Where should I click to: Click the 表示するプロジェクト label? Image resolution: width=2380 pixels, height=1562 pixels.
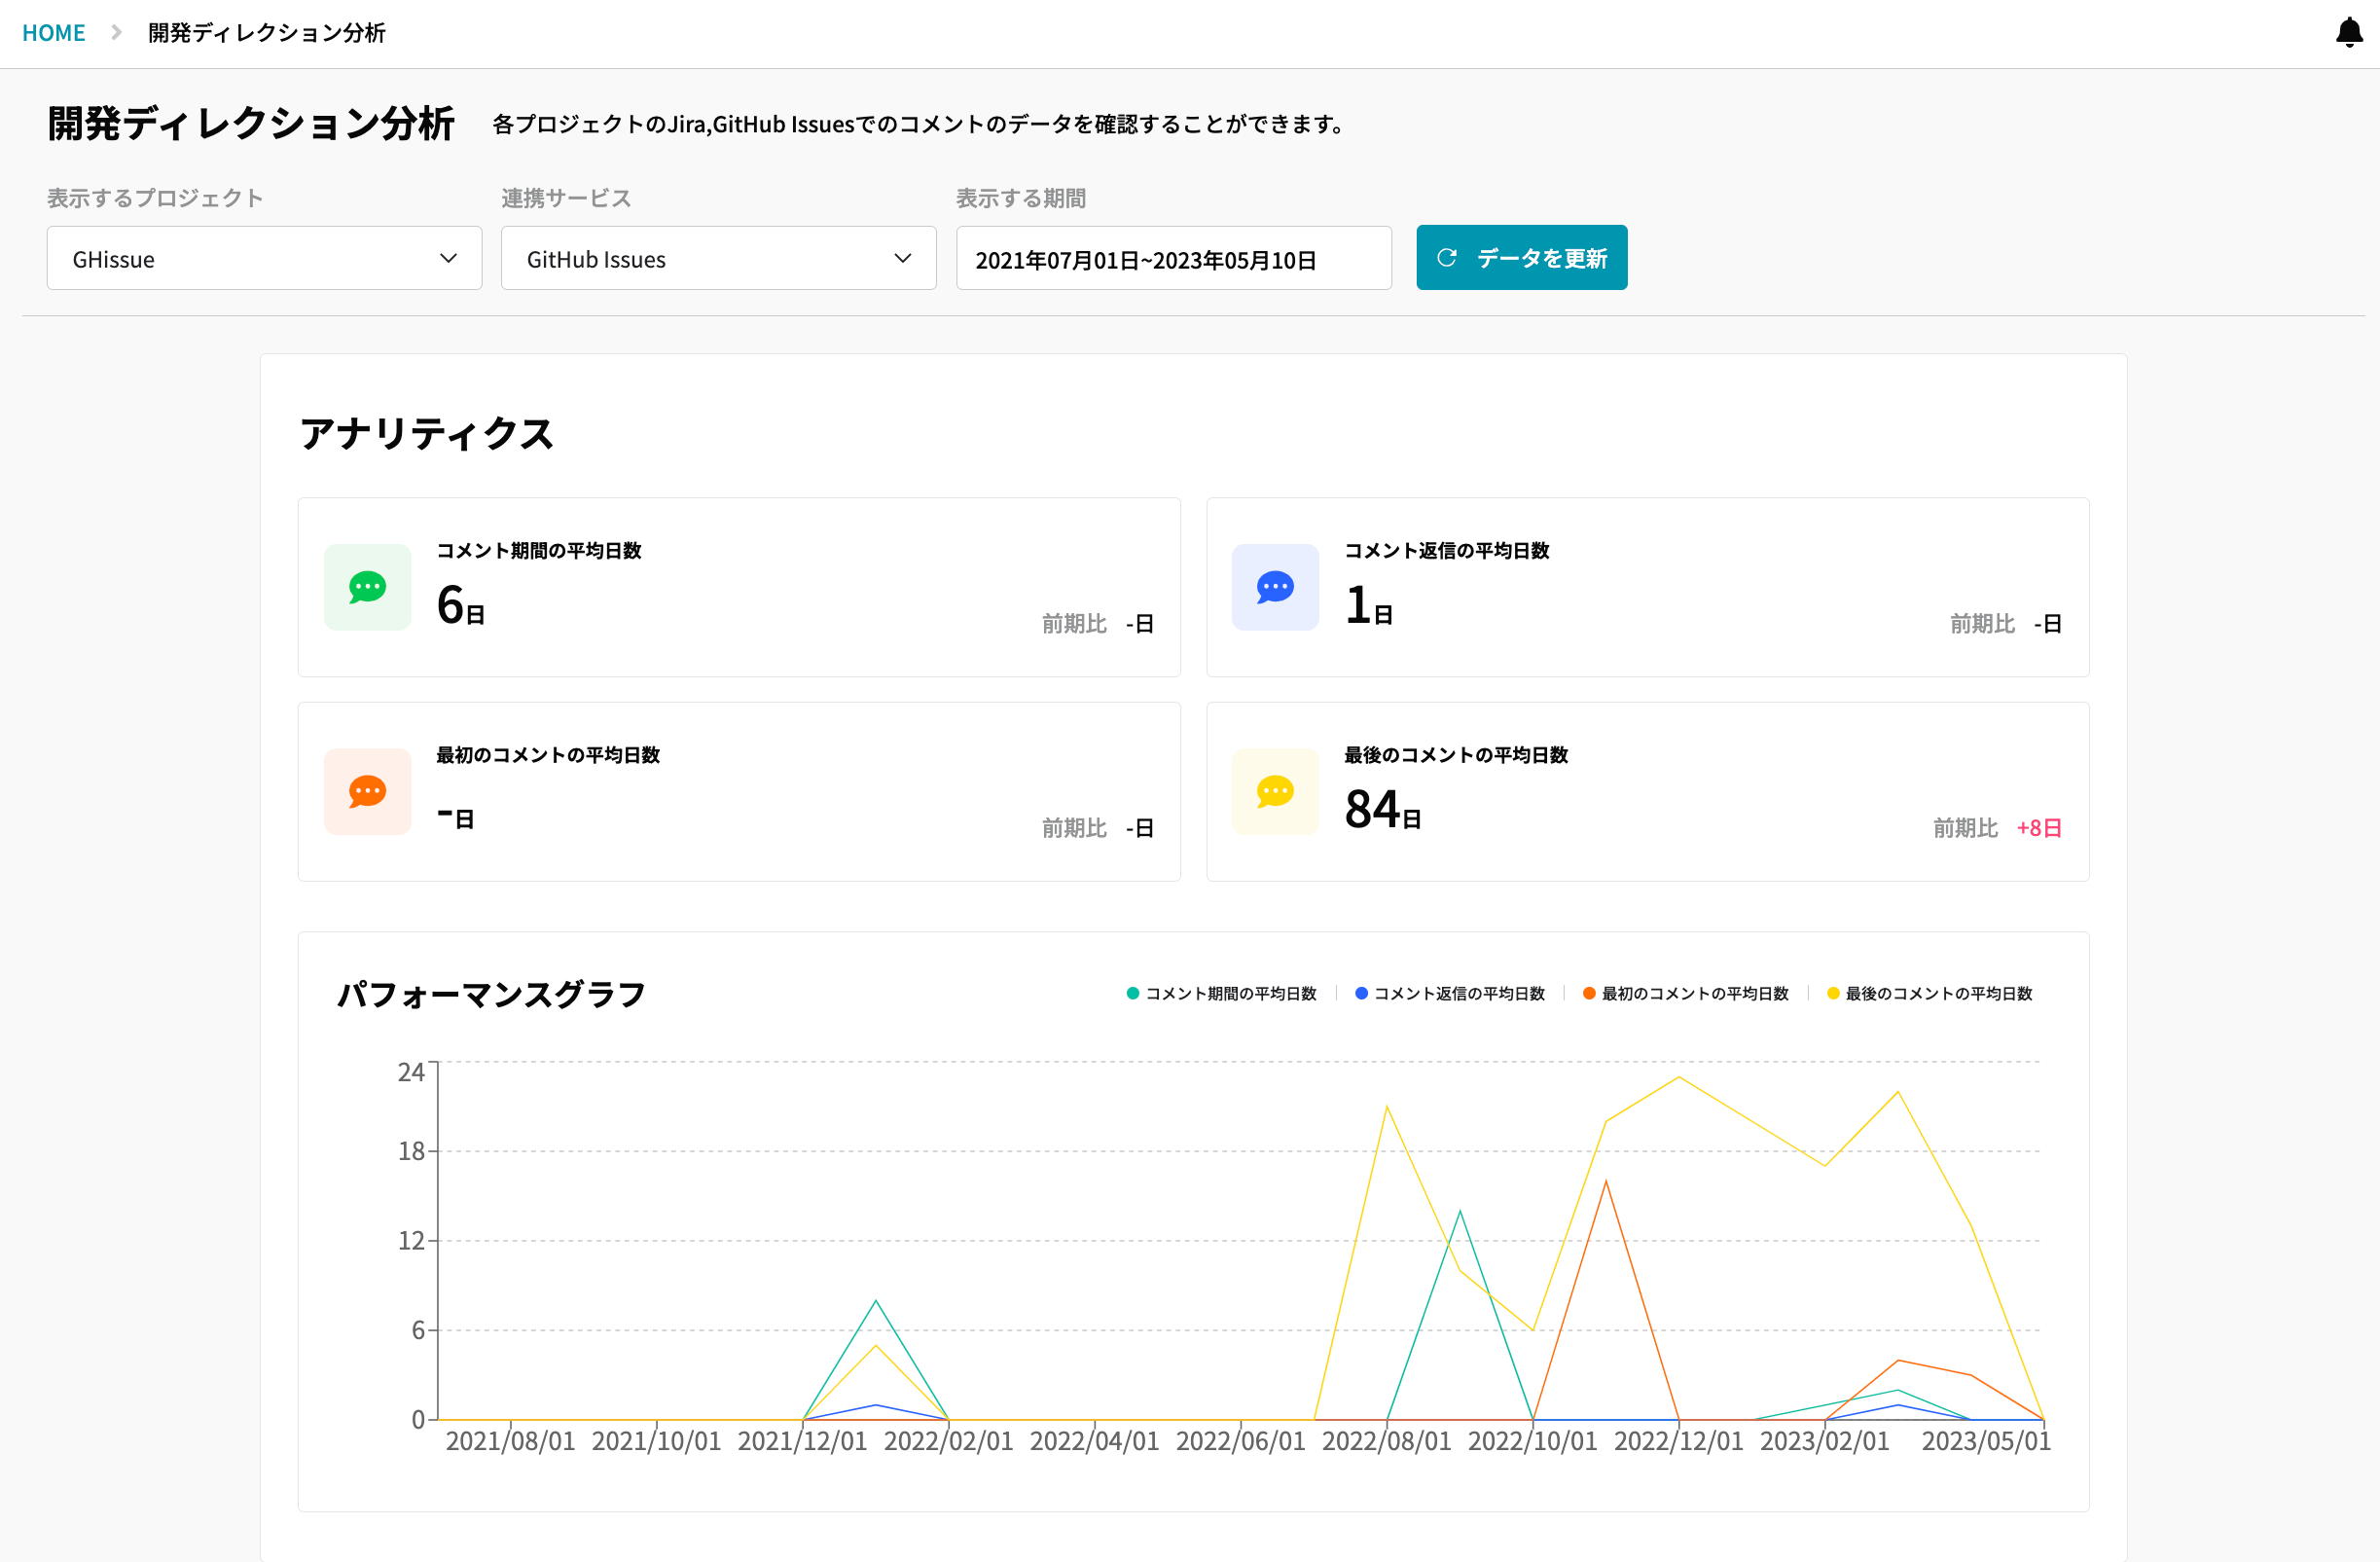pos(155,198)
